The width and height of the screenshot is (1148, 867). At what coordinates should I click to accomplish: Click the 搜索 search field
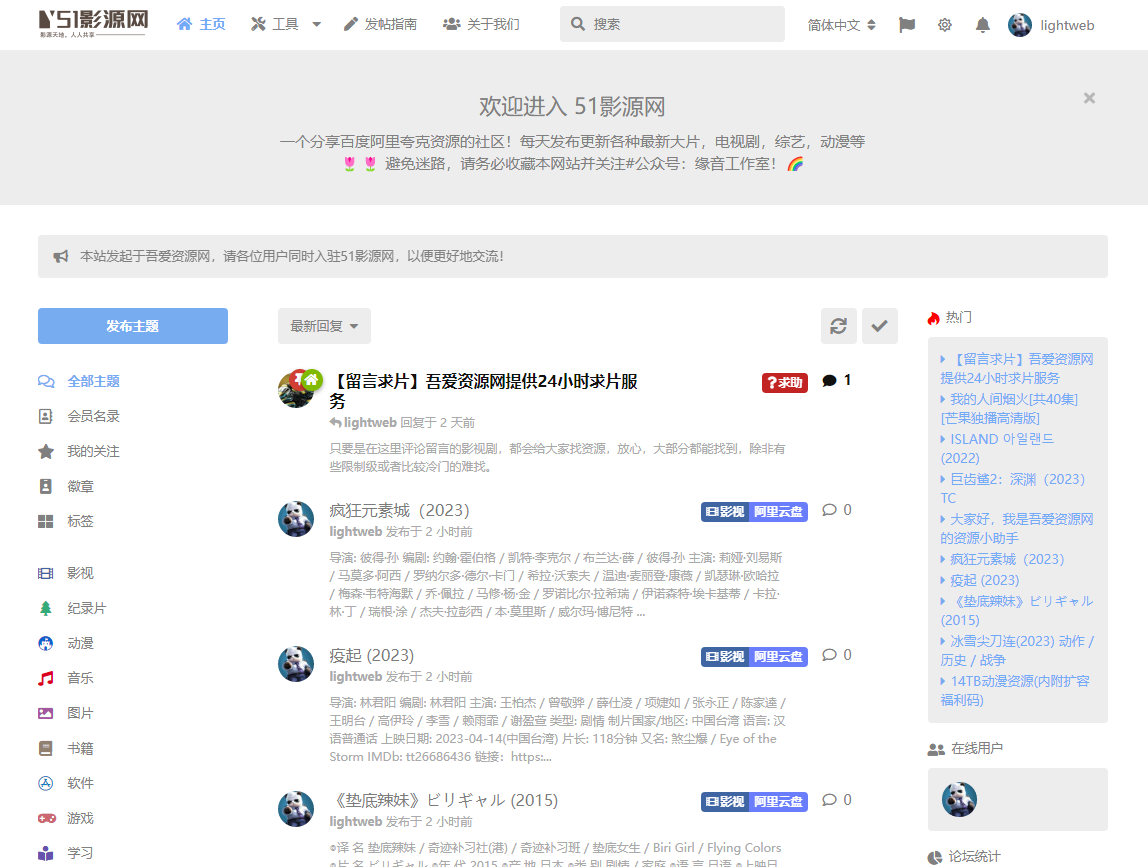[672, 24]
